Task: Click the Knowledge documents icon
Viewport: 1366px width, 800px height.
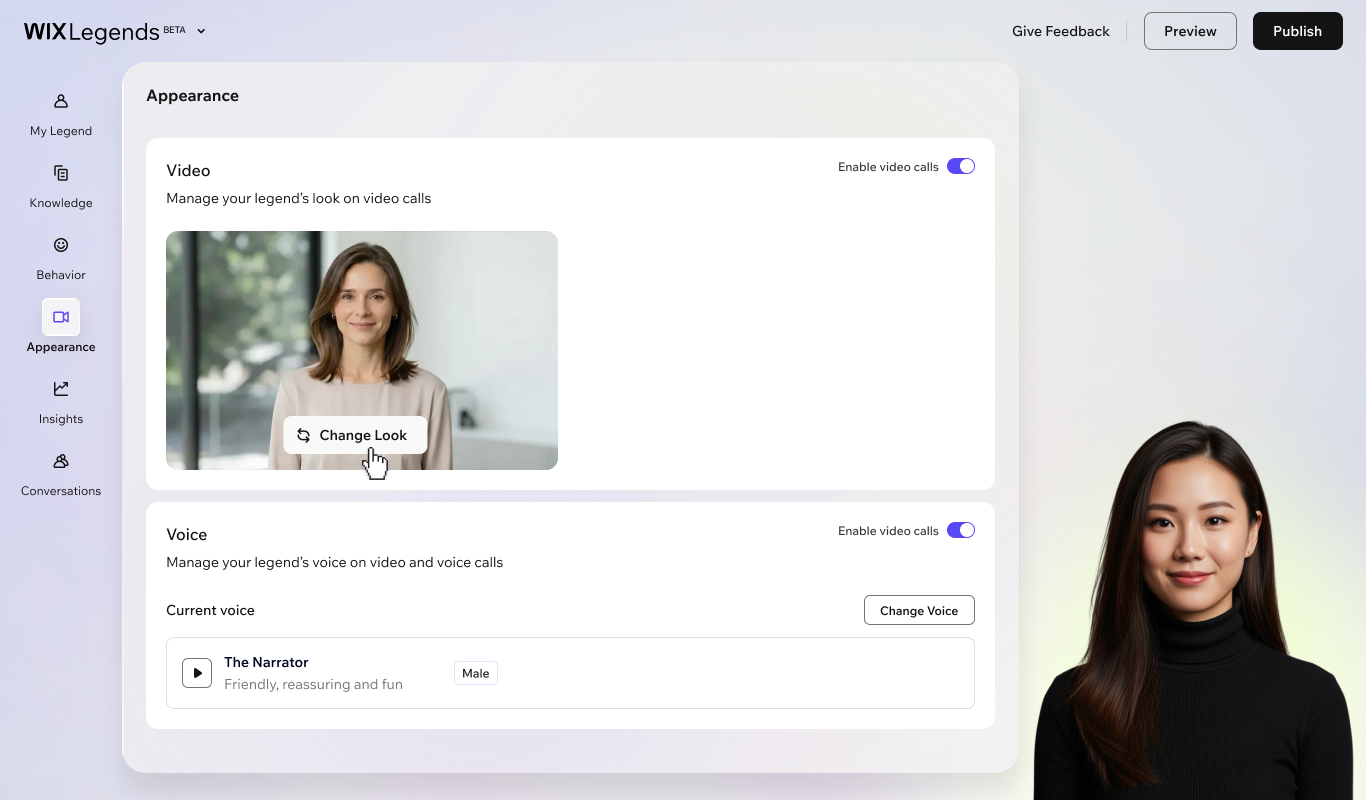Action: click(x=61, y=173)
